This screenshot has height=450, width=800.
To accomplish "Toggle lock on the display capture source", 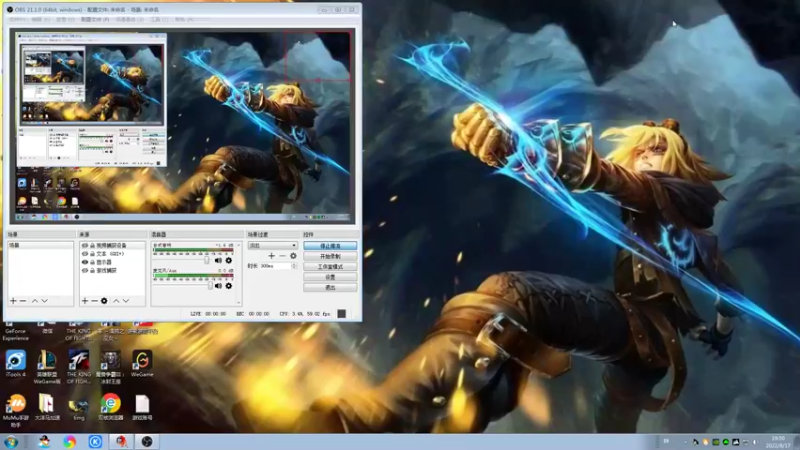I will (92, 262).
